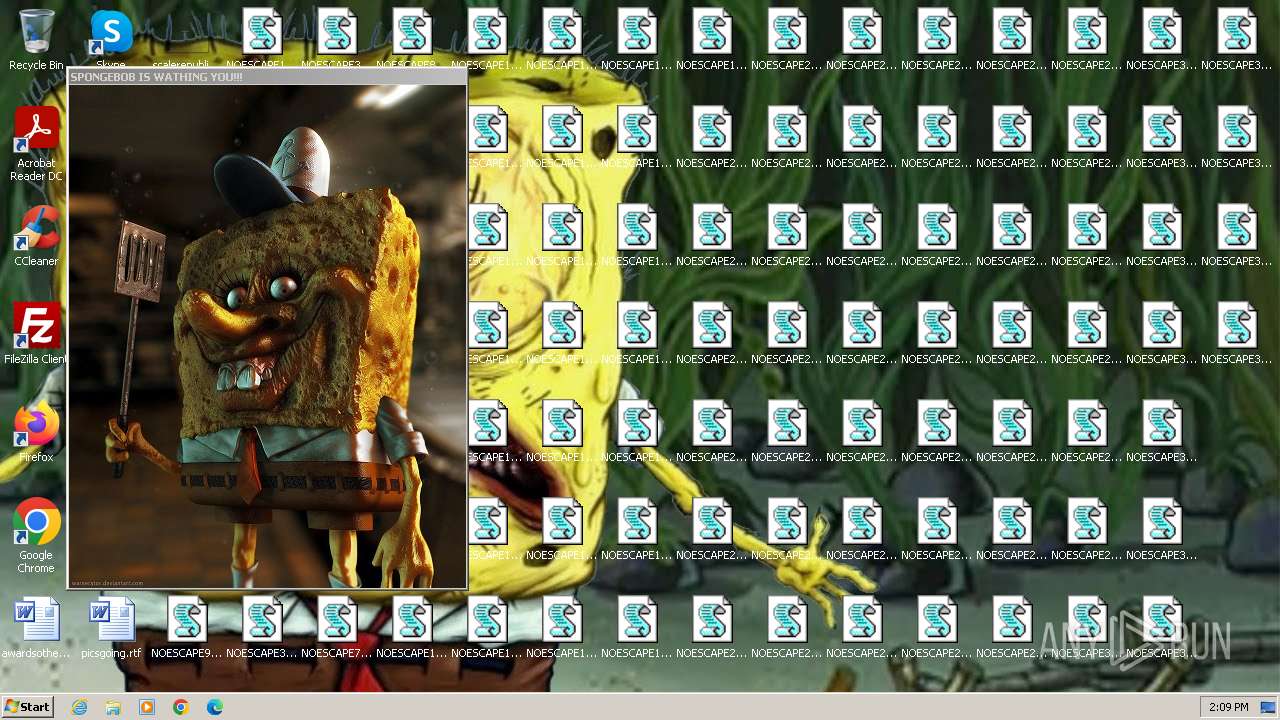Click the 2:09 PM taskbar clock
This screenshot has width=1280, height=720.
coord(1228,707)
